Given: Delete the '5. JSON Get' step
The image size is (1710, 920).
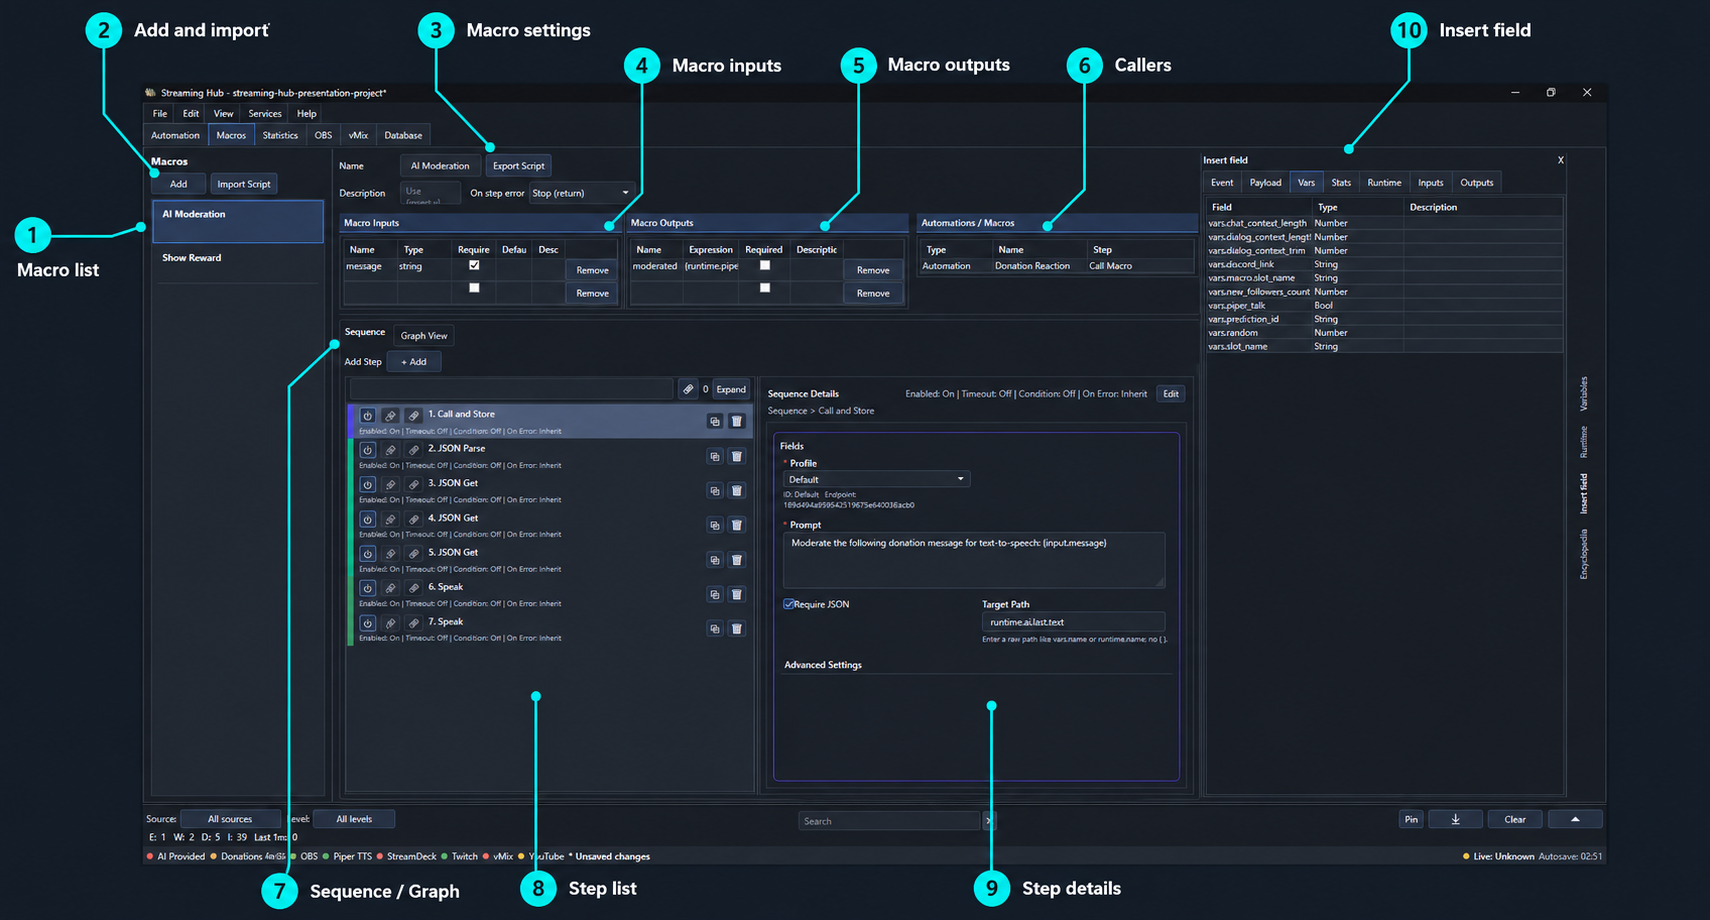Looking at the screenshot, I should (x=737, y=560).
